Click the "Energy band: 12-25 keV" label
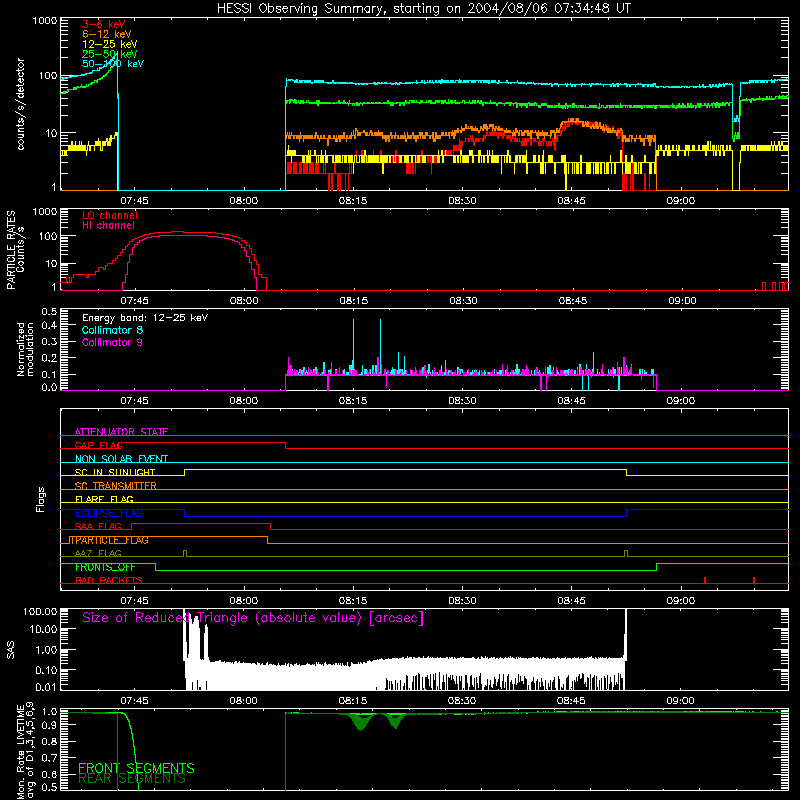Viewport: 800px width, 800px height. click(x=145, y=318)
